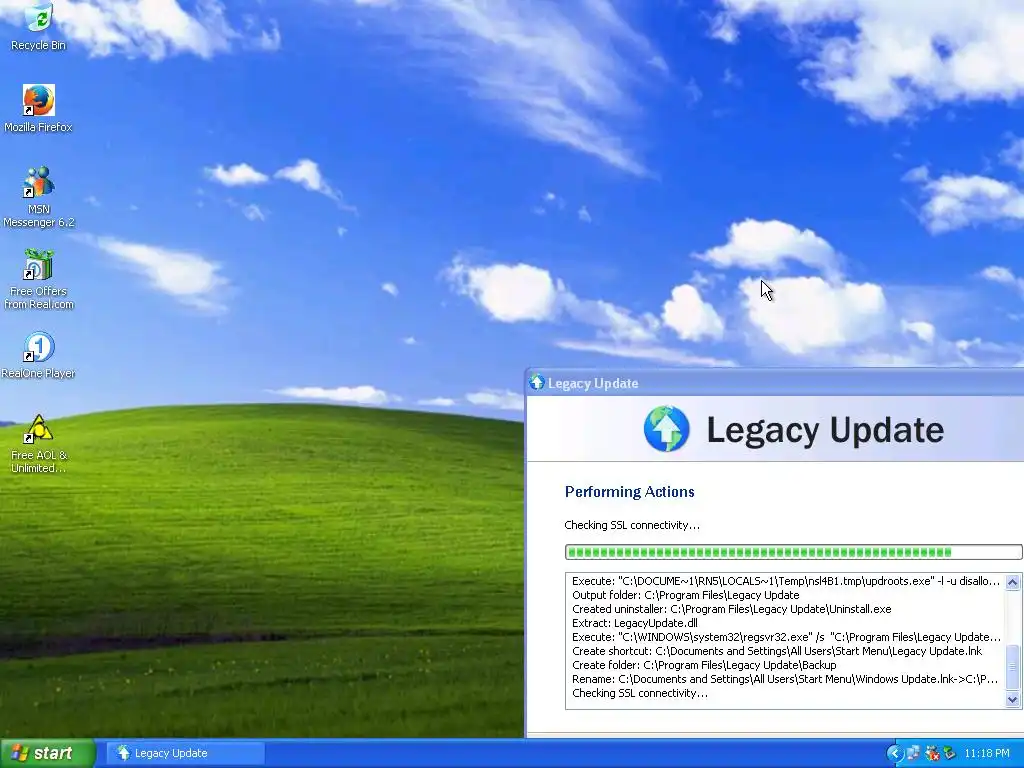This screenshot has height=768, width=1024.
Task: Show hidden tray icons with the chevron
Action: click(894, 753)
